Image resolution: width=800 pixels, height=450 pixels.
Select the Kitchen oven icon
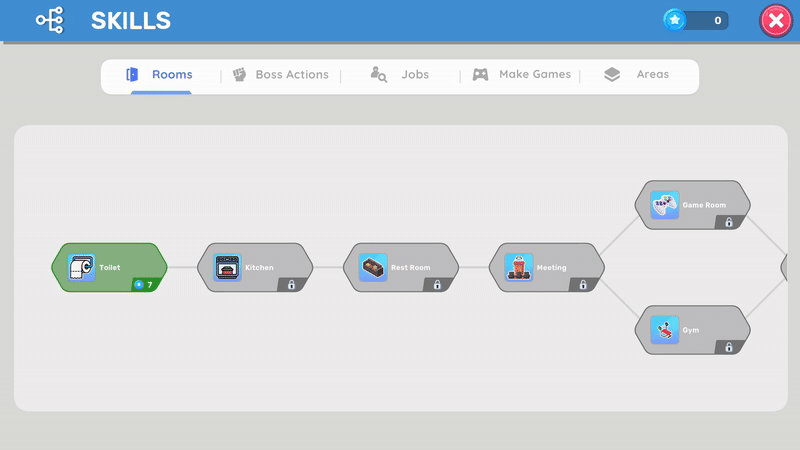(x=227, y=268)
